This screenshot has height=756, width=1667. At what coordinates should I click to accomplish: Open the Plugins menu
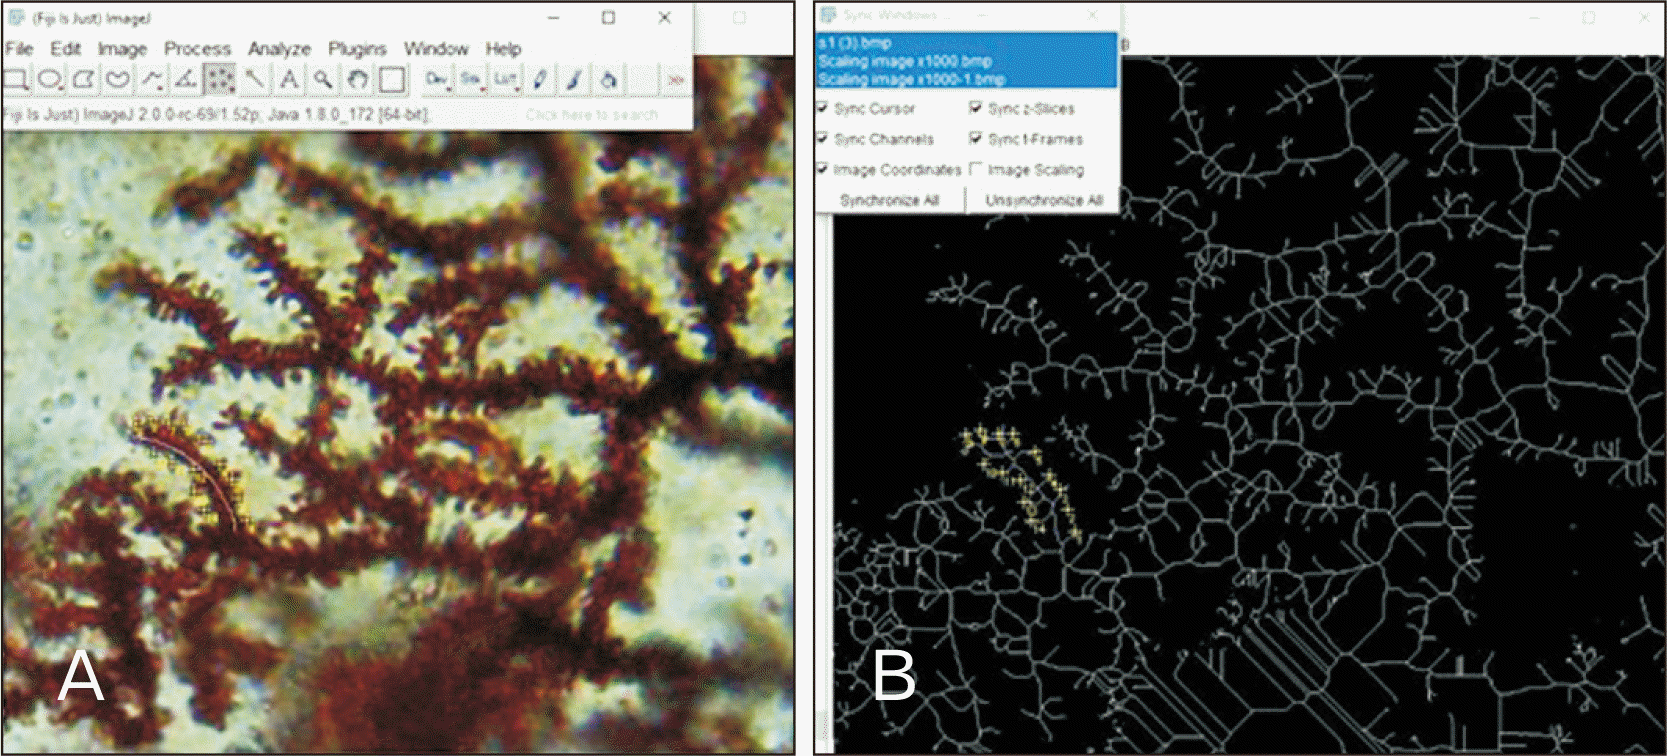tap(357, 49)
